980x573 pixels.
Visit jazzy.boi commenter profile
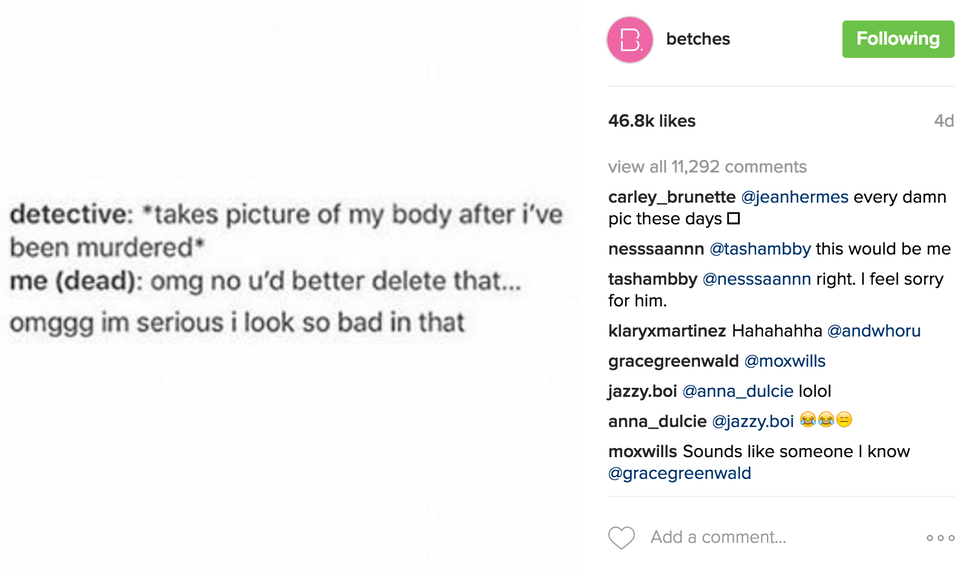[642, 391]
